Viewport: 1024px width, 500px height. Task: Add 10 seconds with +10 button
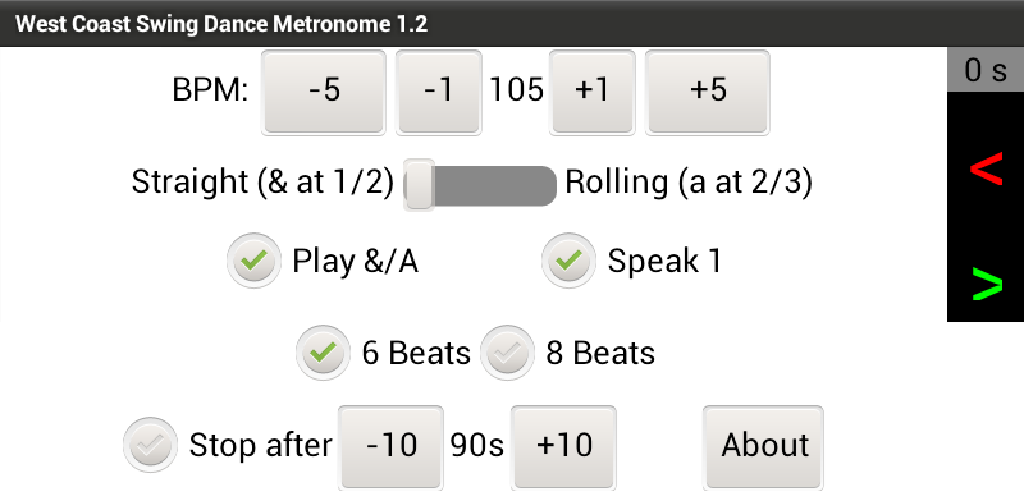[x=564, y=445]
